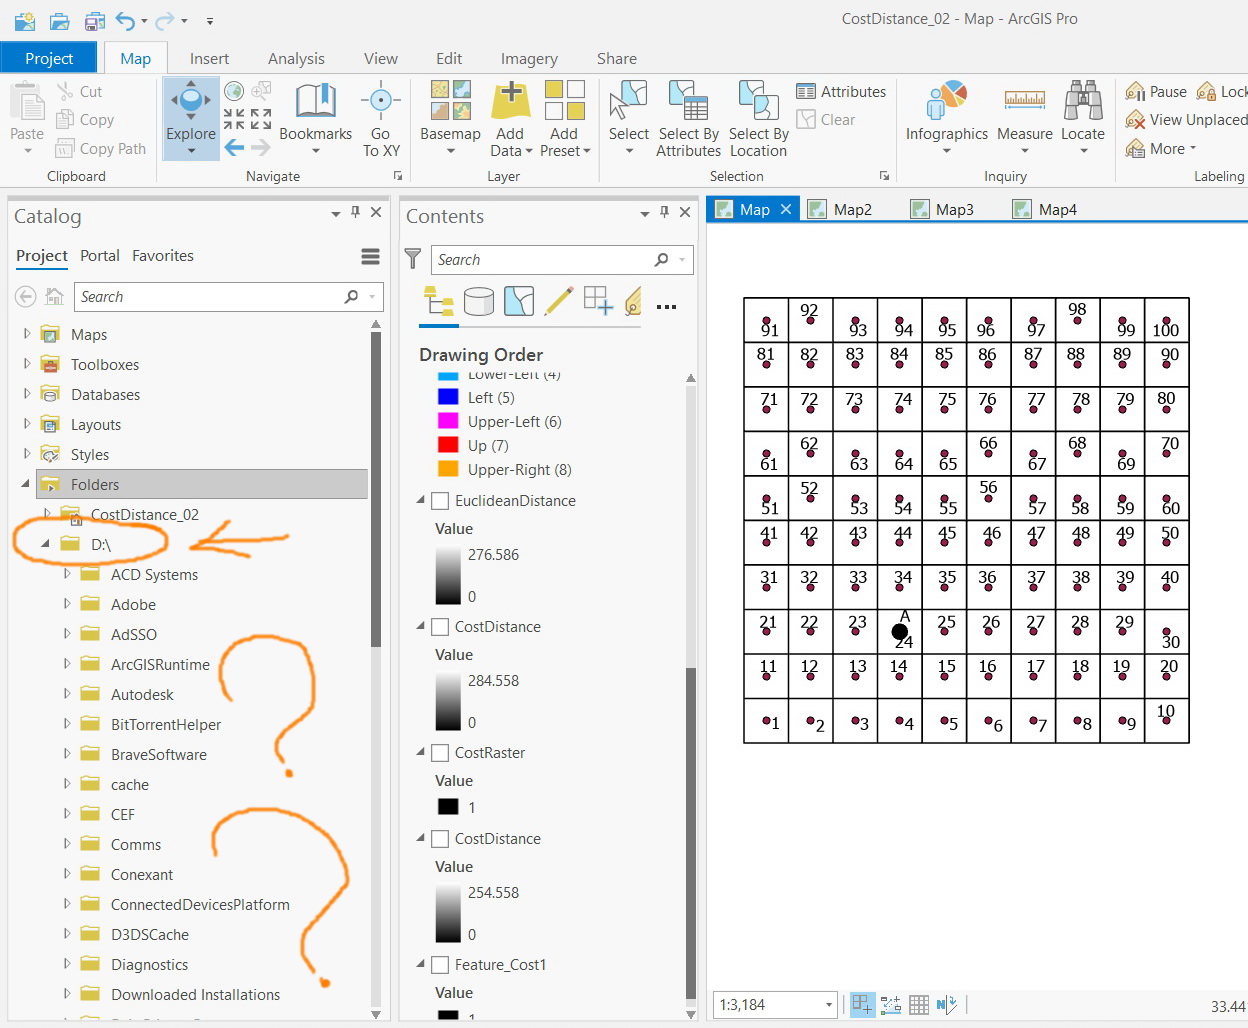The width and height of the screenshot is (1248, 1028).
Task: Click the Attributes button
Action: (x=841, y=91)
